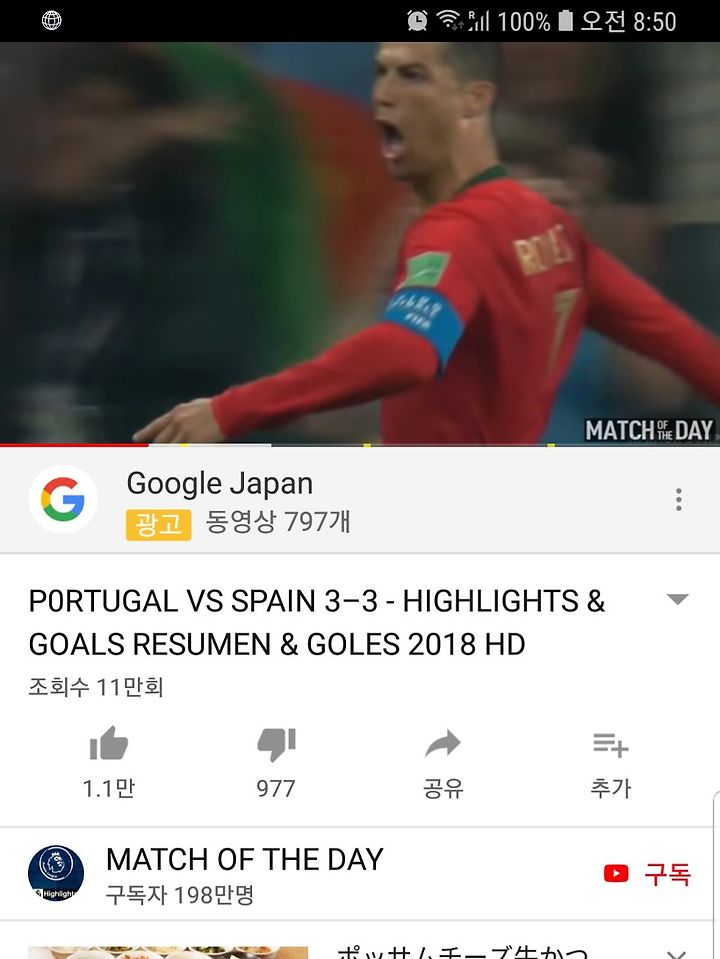Viewport: 720px width, 959px height.
Task: Tap the alarm icon in status bar
Action: (417, 21)
